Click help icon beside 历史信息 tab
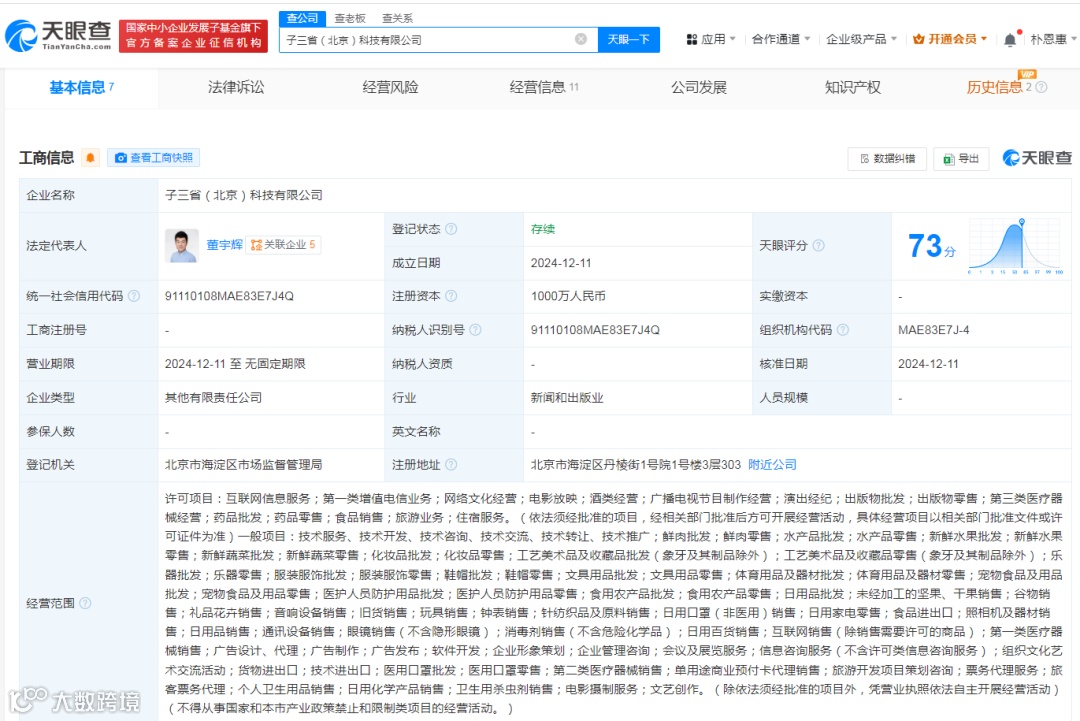This screenshot has width=1080, height=721. tap(1041, 87)
